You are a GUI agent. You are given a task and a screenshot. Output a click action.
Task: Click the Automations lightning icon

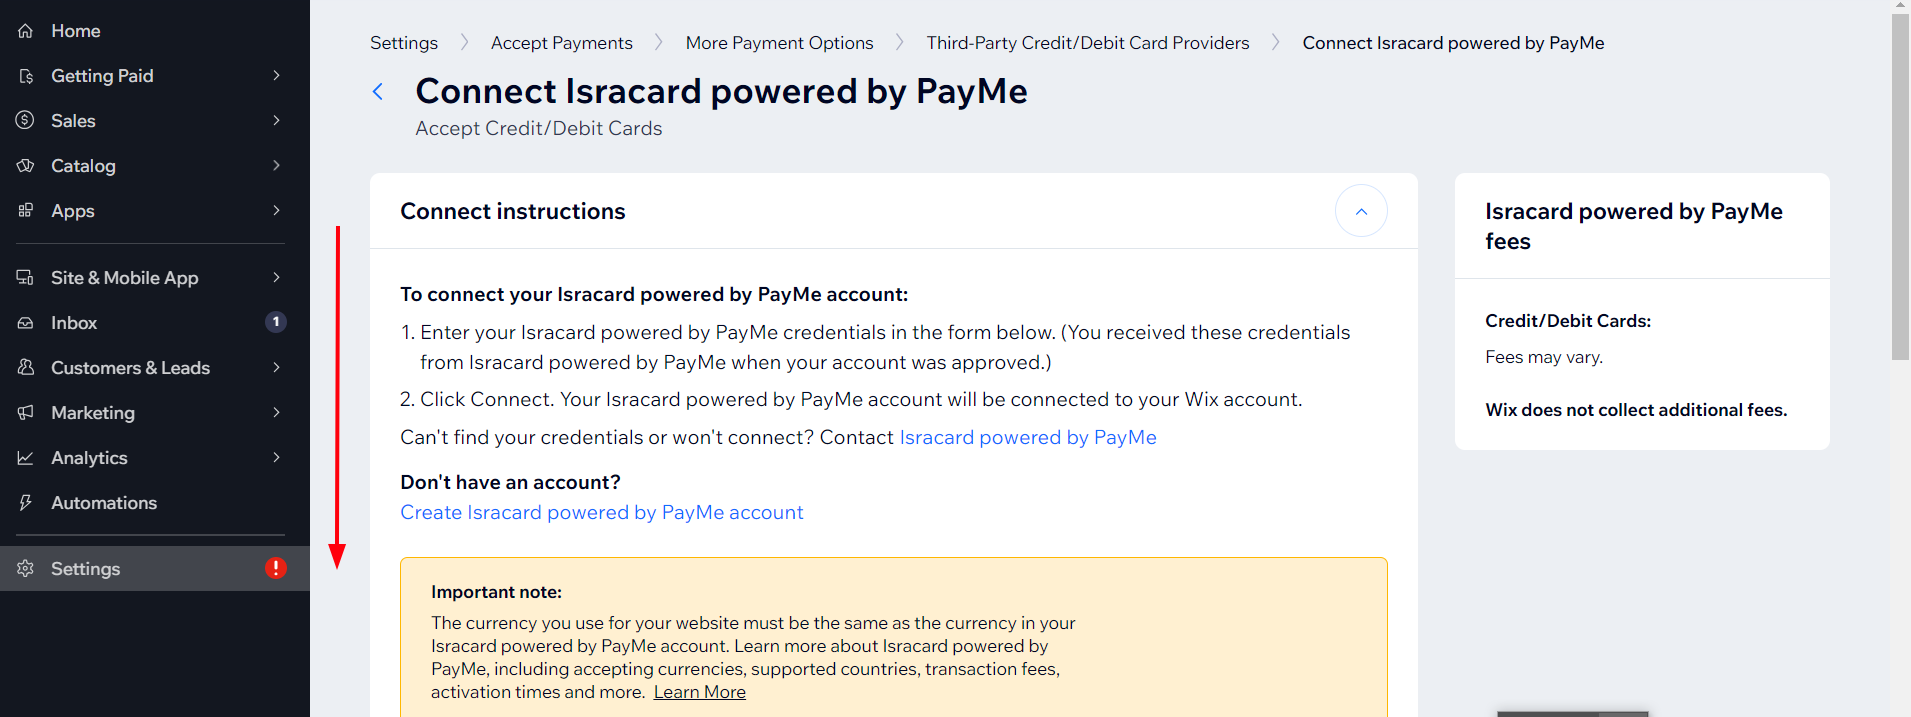click(26, 503)
